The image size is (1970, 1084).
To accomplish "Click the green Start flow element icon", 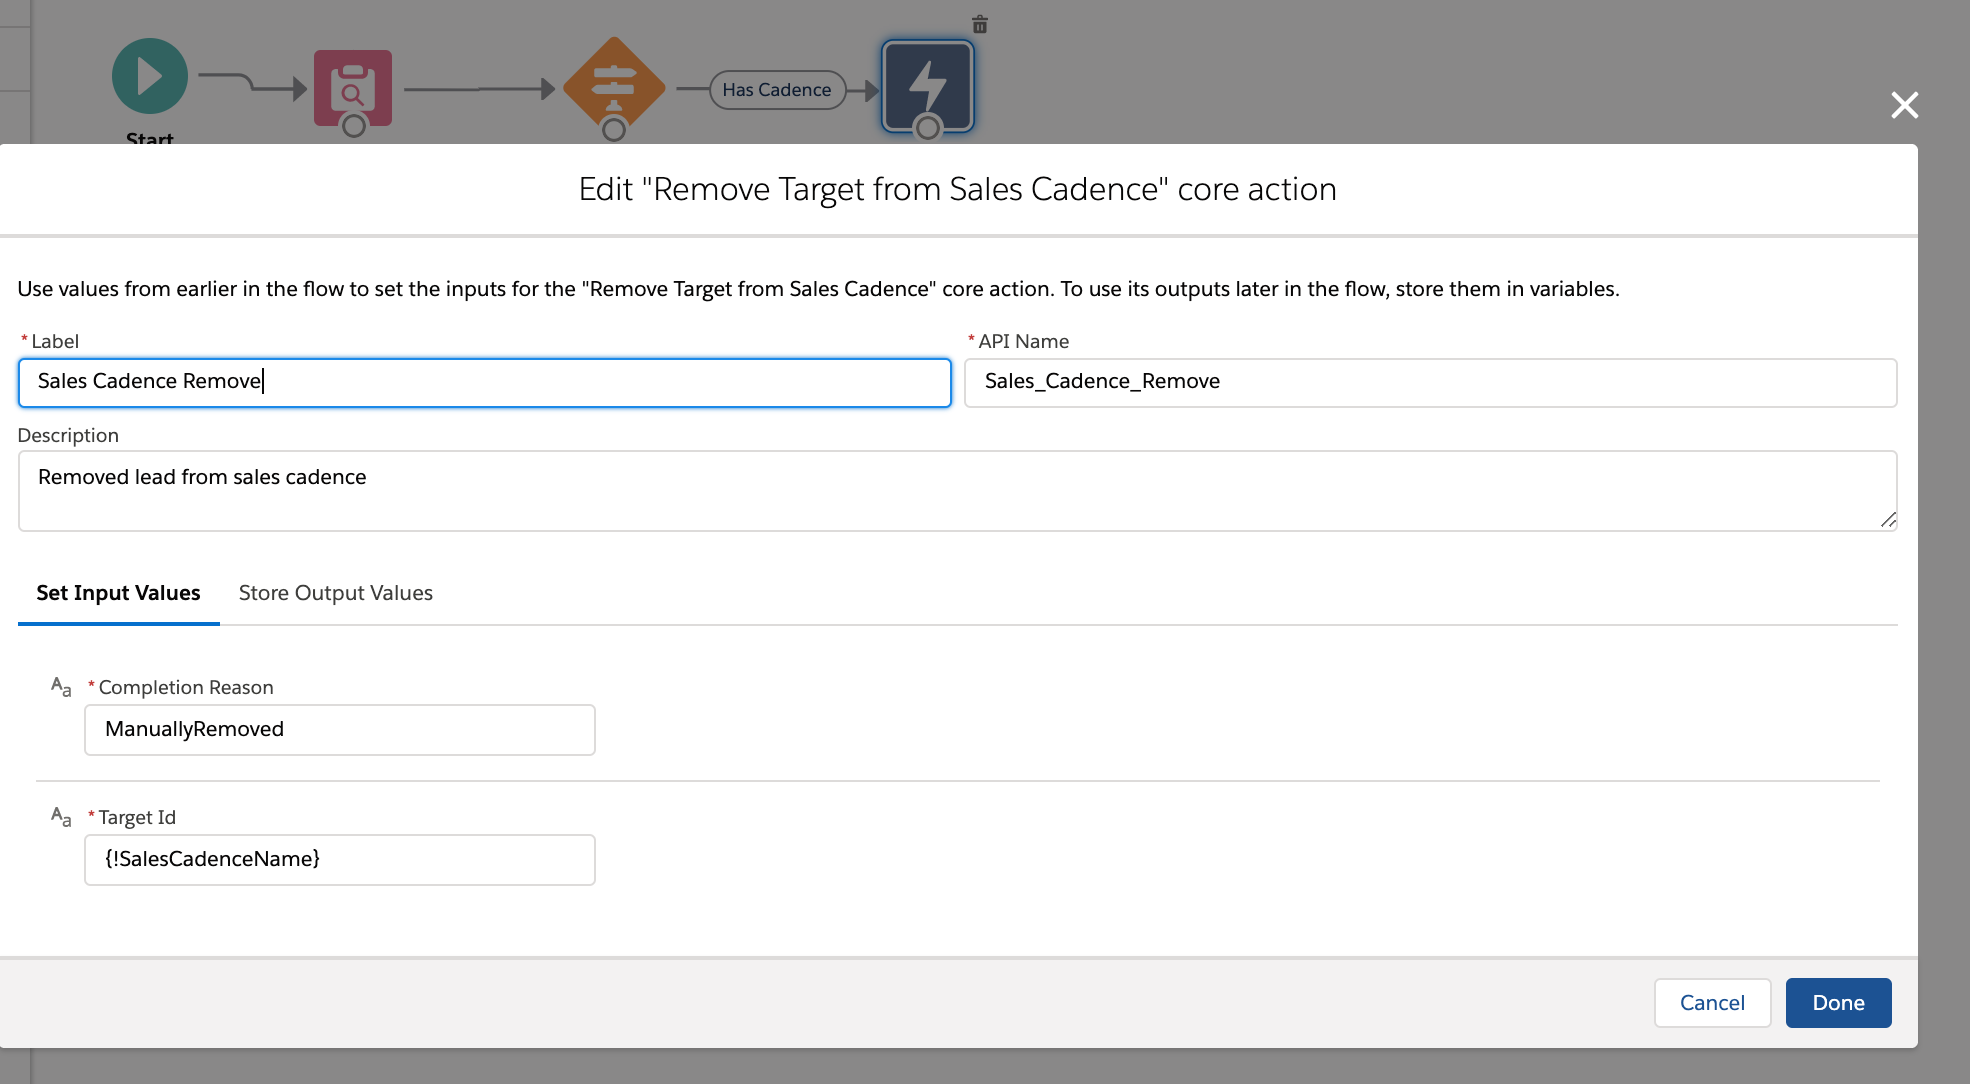I will 150,77.
